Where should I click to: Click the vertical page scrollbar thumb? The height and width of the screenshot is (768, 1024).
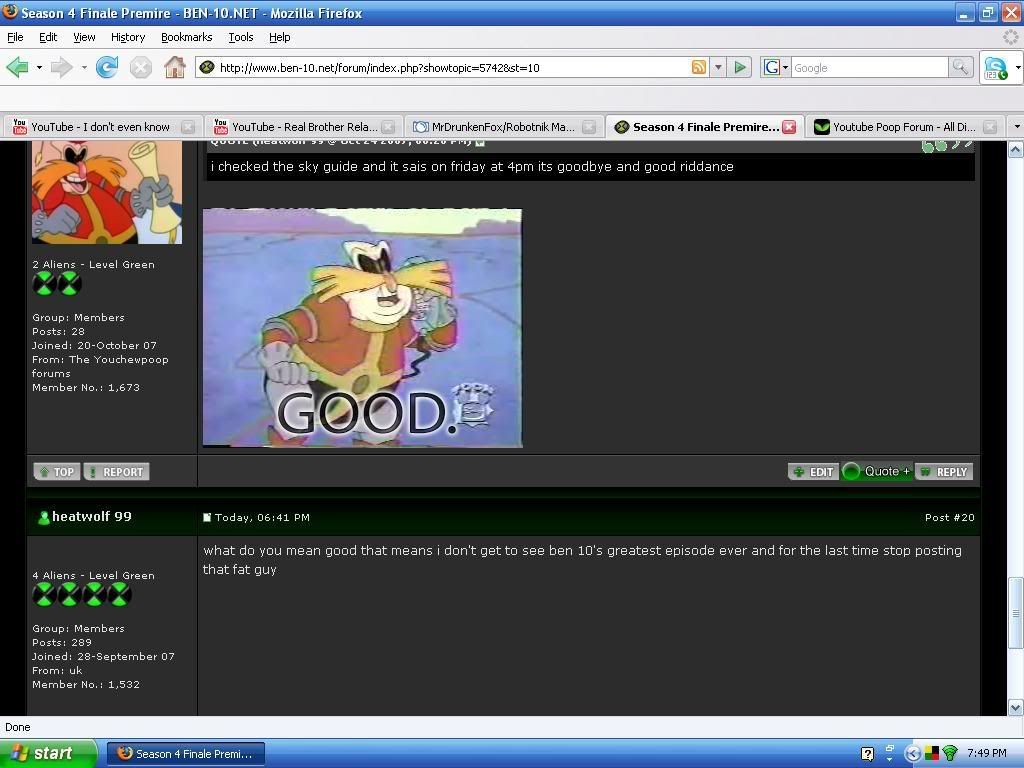[1016, 611]
